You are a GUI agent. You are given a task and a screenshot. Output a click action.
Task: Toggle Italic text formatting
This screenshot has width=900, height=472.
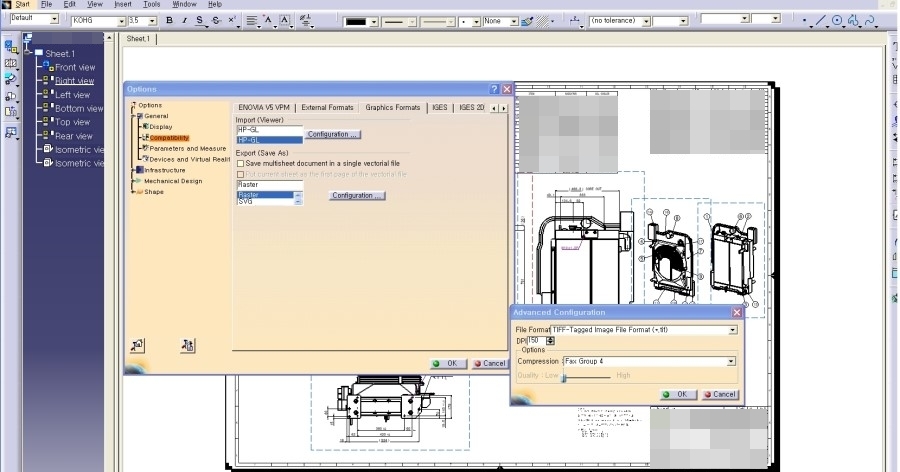point(184,21)
